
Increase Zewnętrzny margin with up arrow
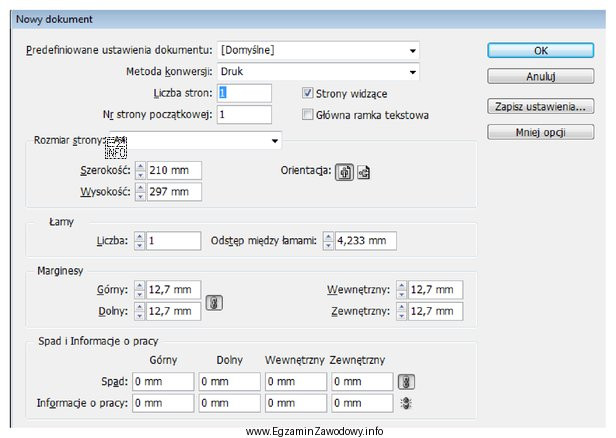tap(402, 307)
